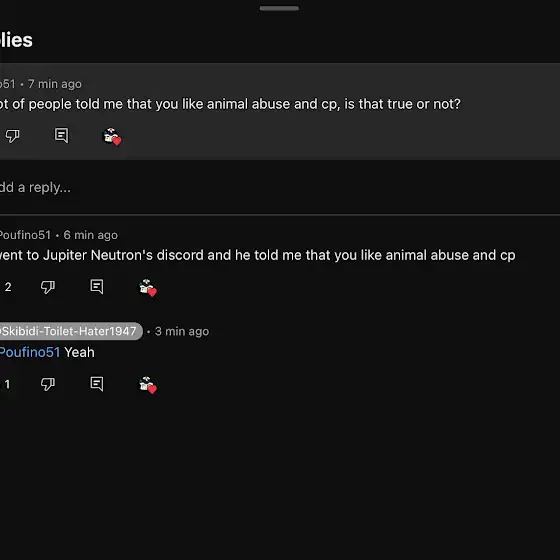Viewport: 560px width, 560px height.
Task: Dislike the "Yeah" reply
Action: [x=48, y=384]
